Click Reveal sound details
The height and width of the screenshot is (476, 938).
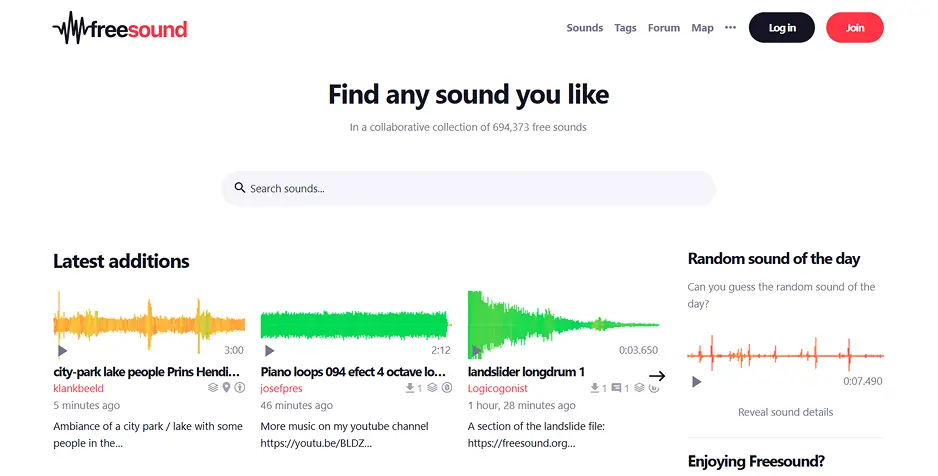click(785, 412)
